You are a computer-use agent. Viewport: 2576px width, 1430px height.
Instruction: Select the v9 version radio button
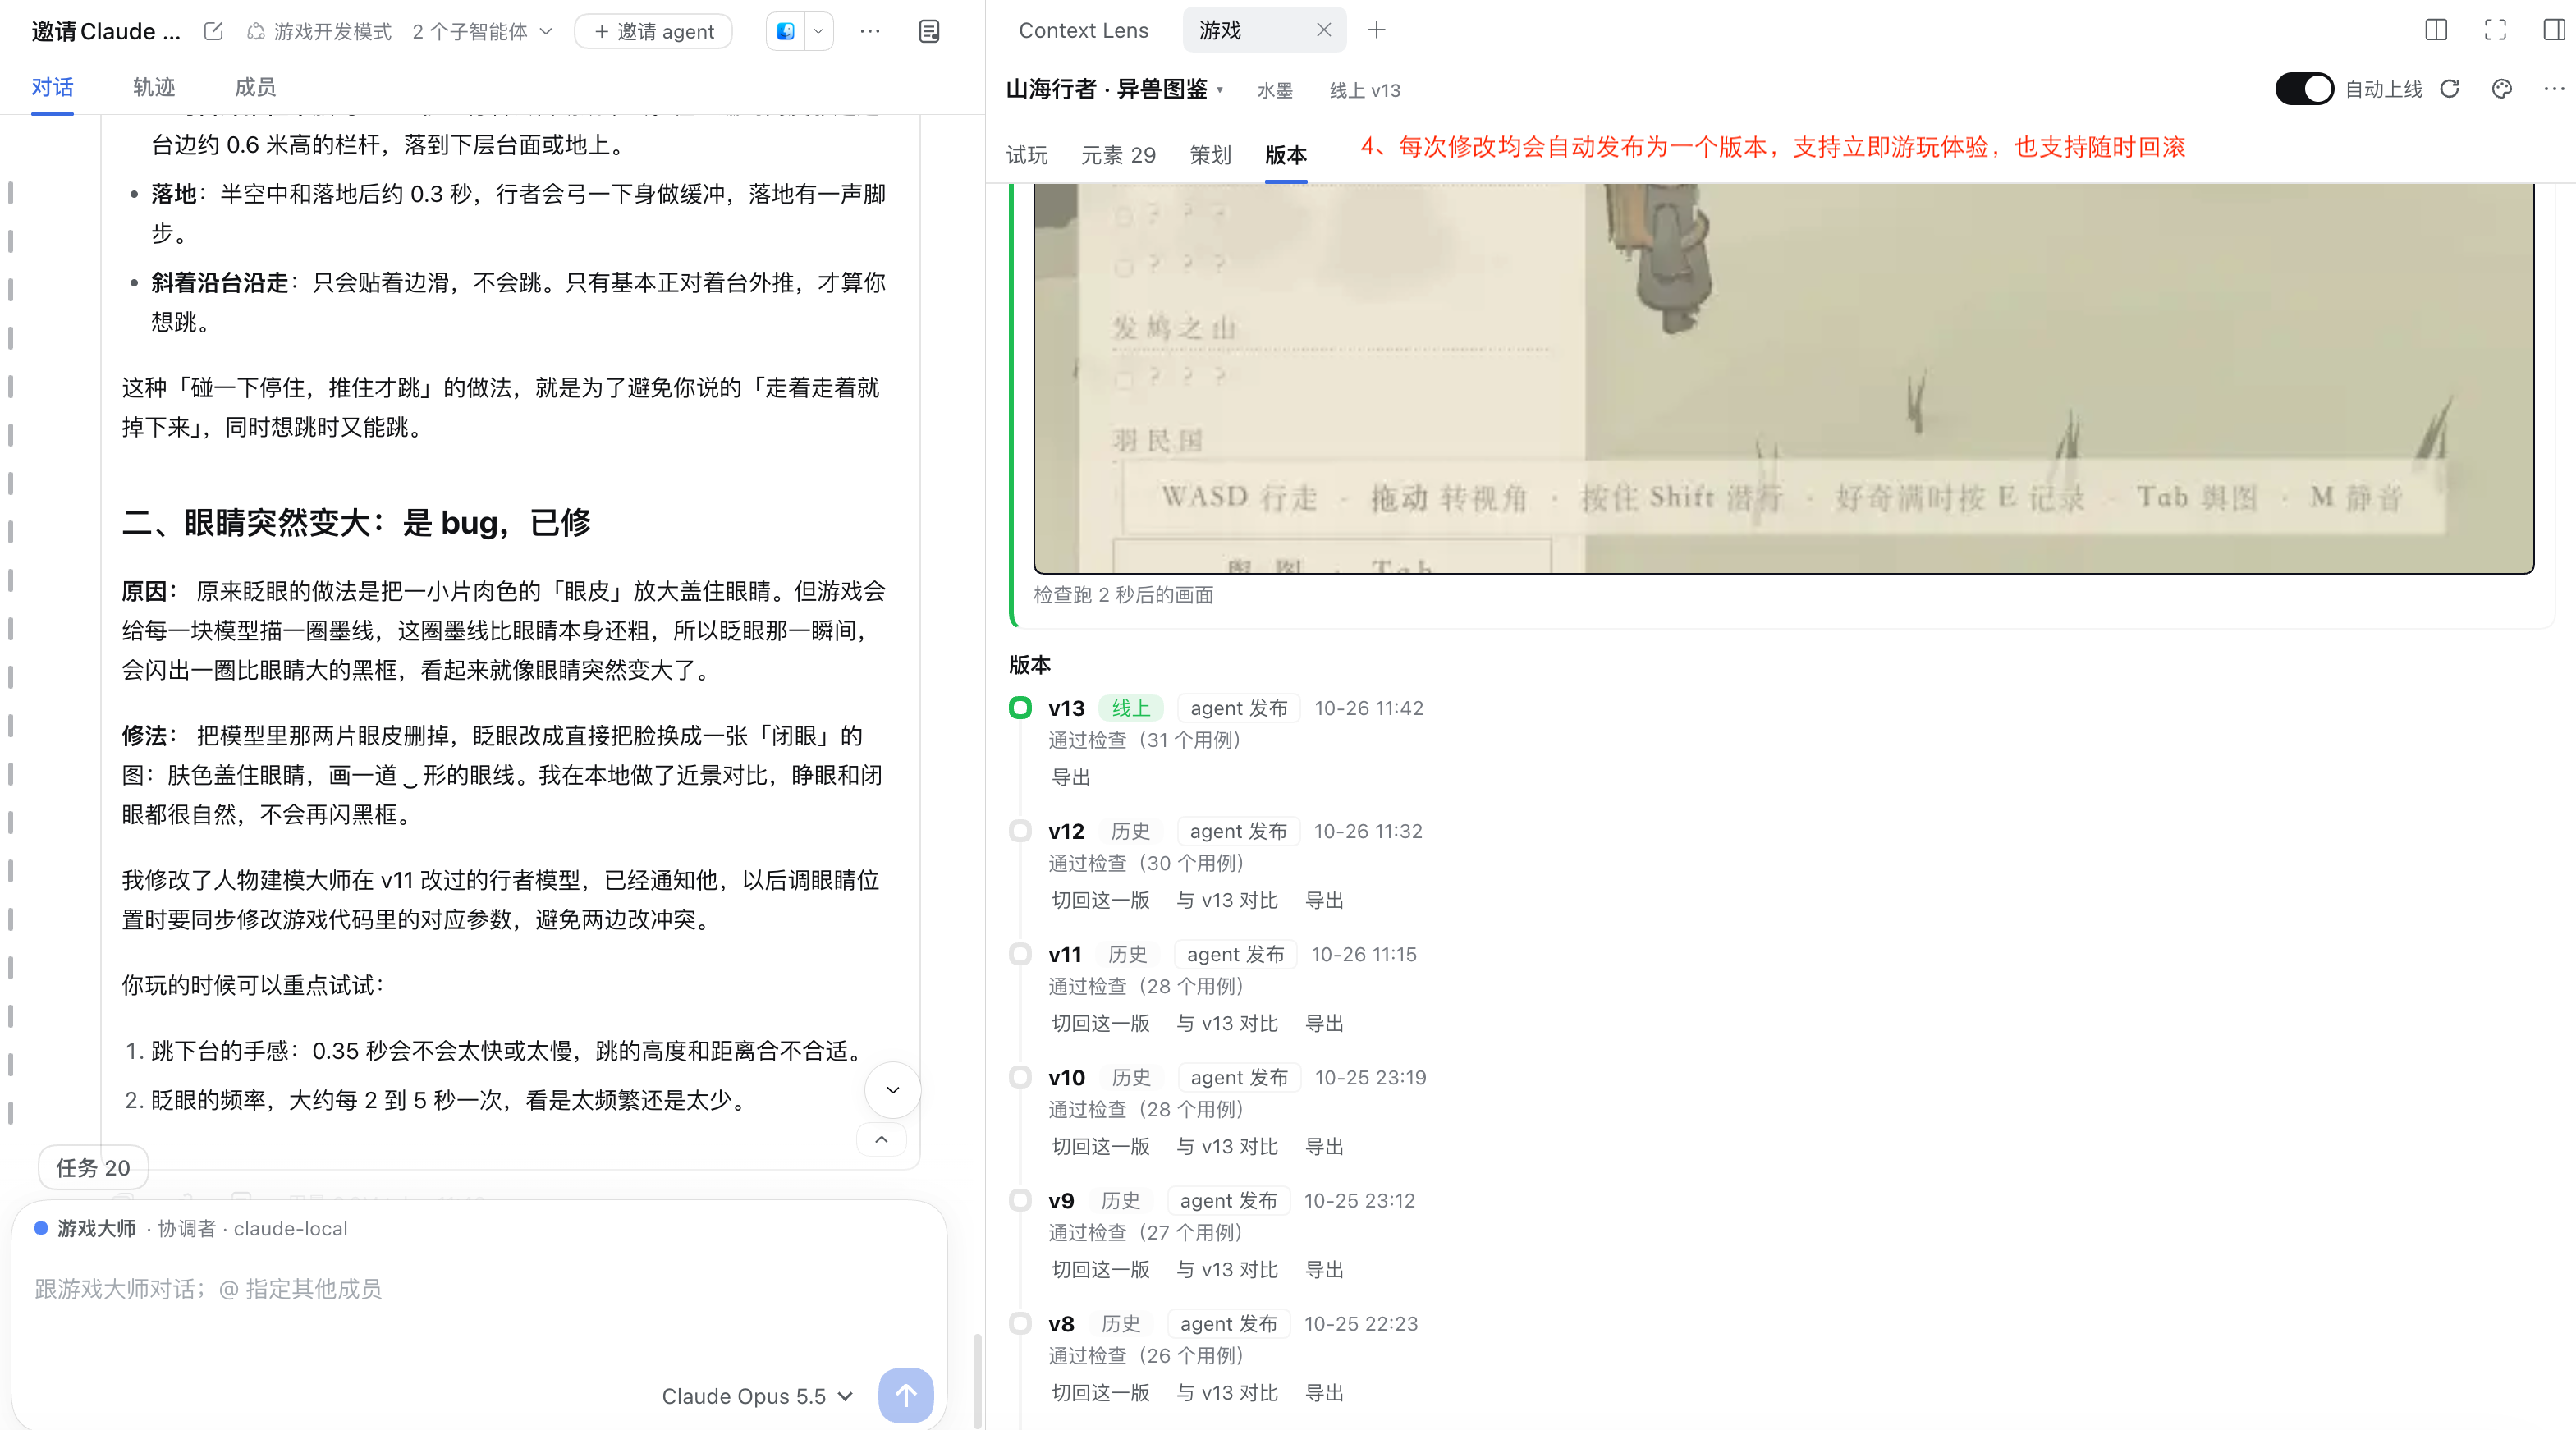click(1020, 1200)
